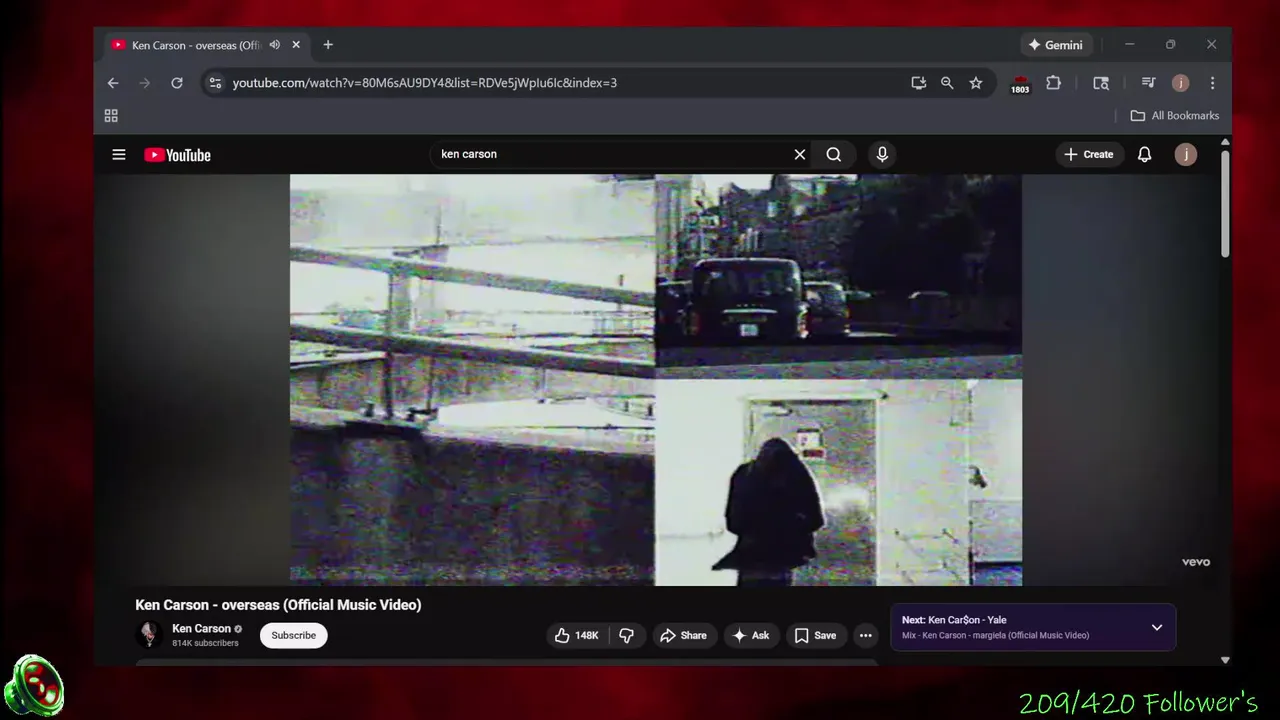Screen dimensions: 1280x720
Task: Click the Ask button
Action: coord(751,635)
